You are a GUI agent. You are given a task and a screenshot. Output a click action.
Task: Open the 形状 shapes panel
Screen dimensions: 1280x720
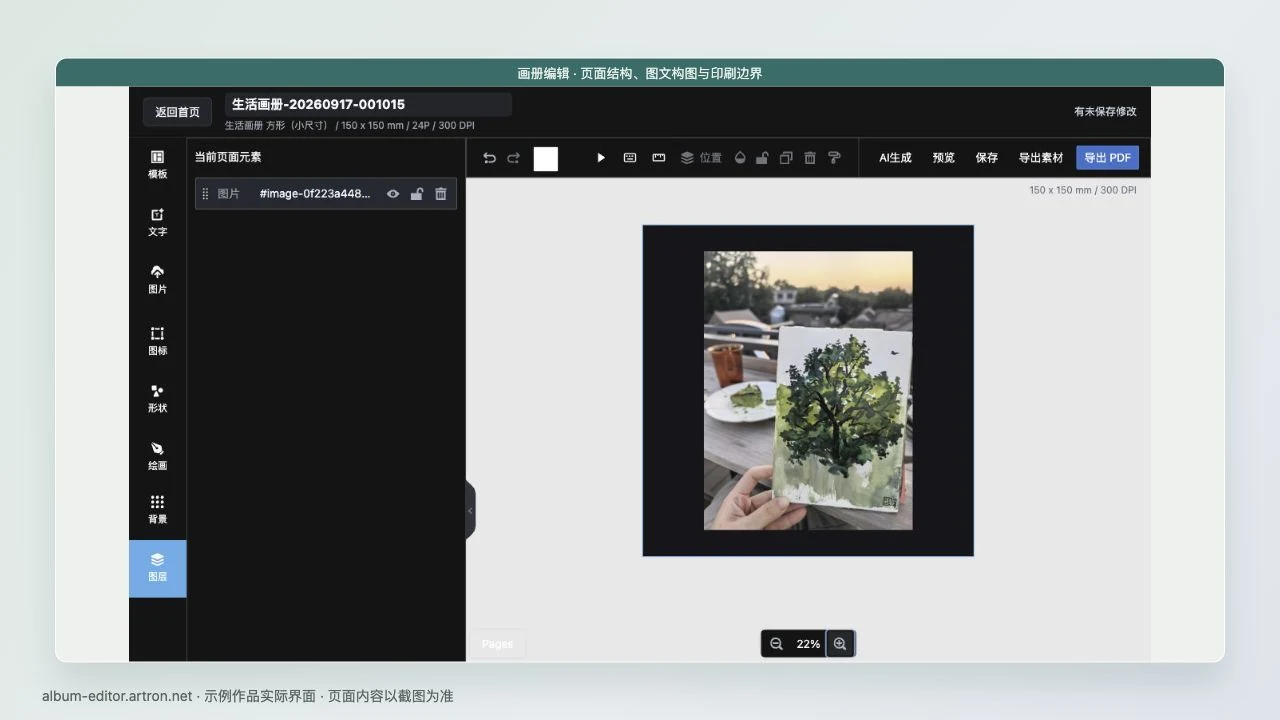(x=157, y=399)
